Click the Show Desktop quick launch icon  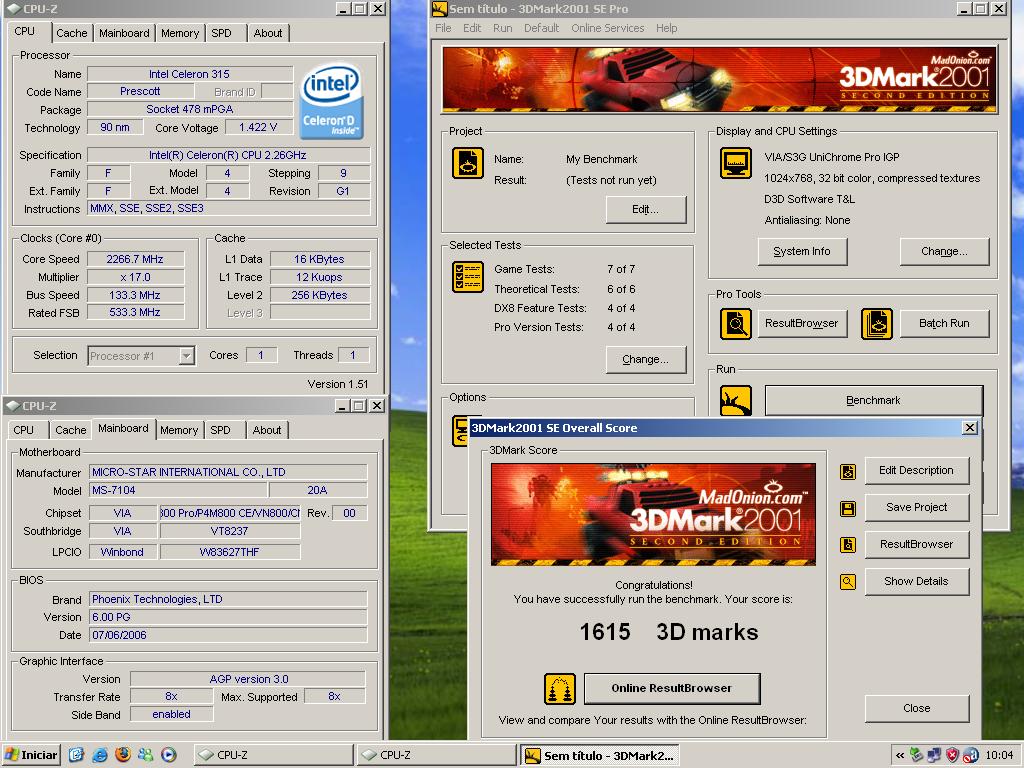[76, 755]
